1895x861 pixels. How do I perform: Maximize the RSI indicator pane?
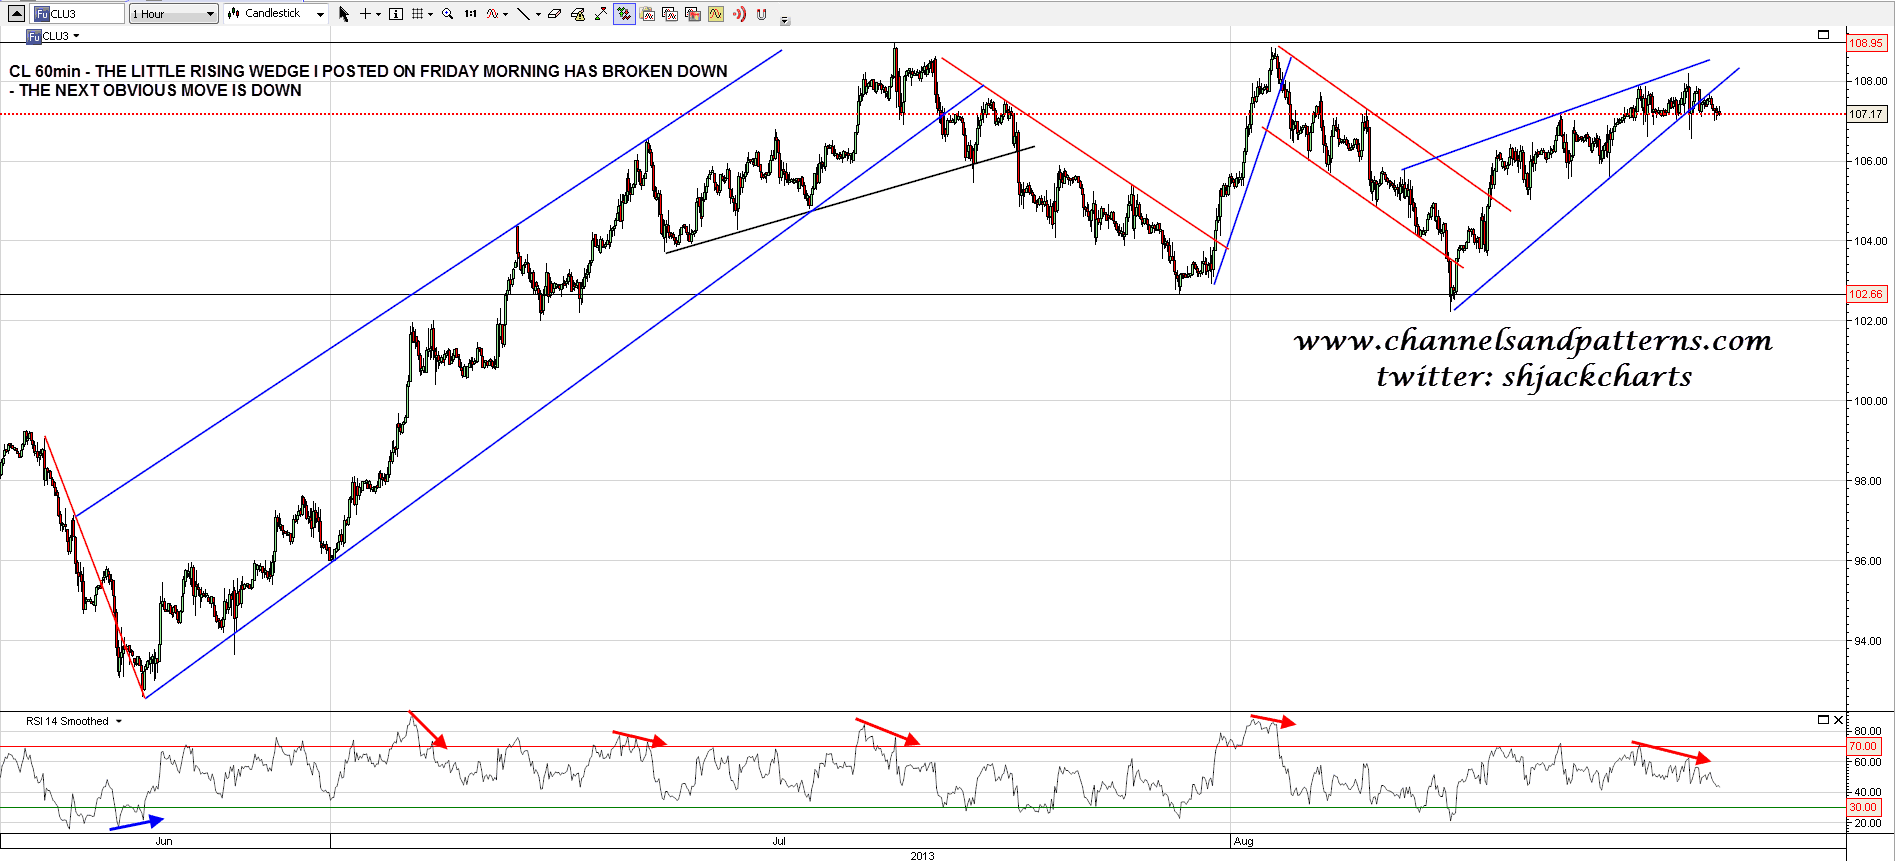click(x=1823, y=720)
